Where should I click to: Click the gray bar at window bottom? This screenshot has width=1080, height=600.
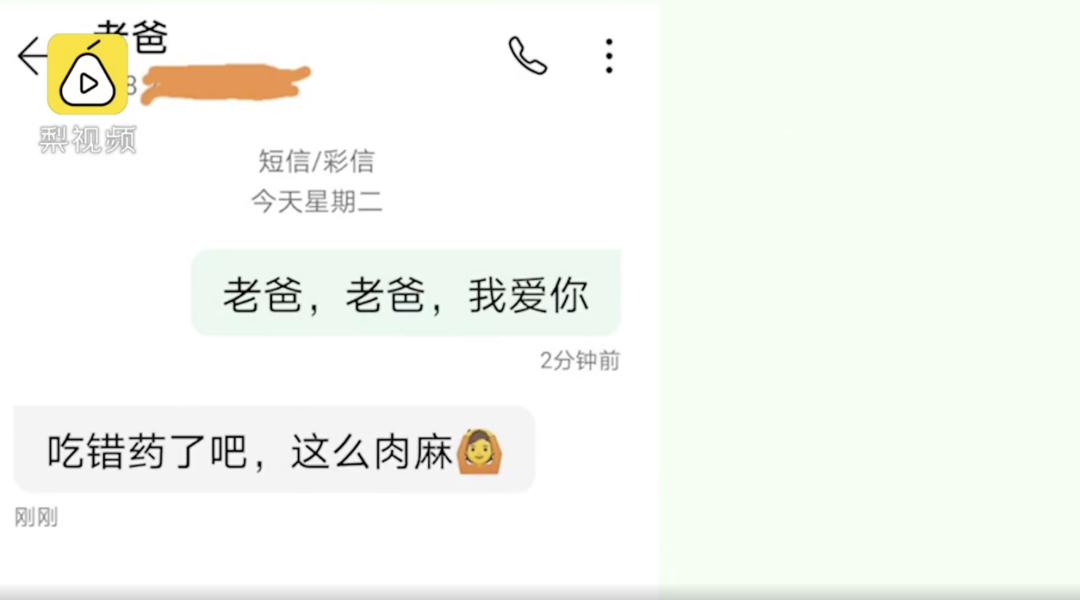coord(540,594)
